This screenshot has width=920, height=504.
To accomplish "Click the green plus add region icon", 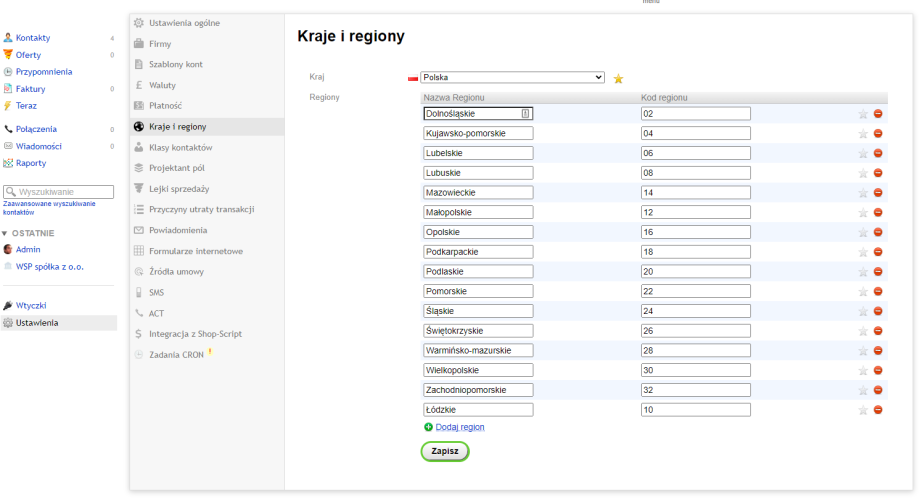I will 429,427.
